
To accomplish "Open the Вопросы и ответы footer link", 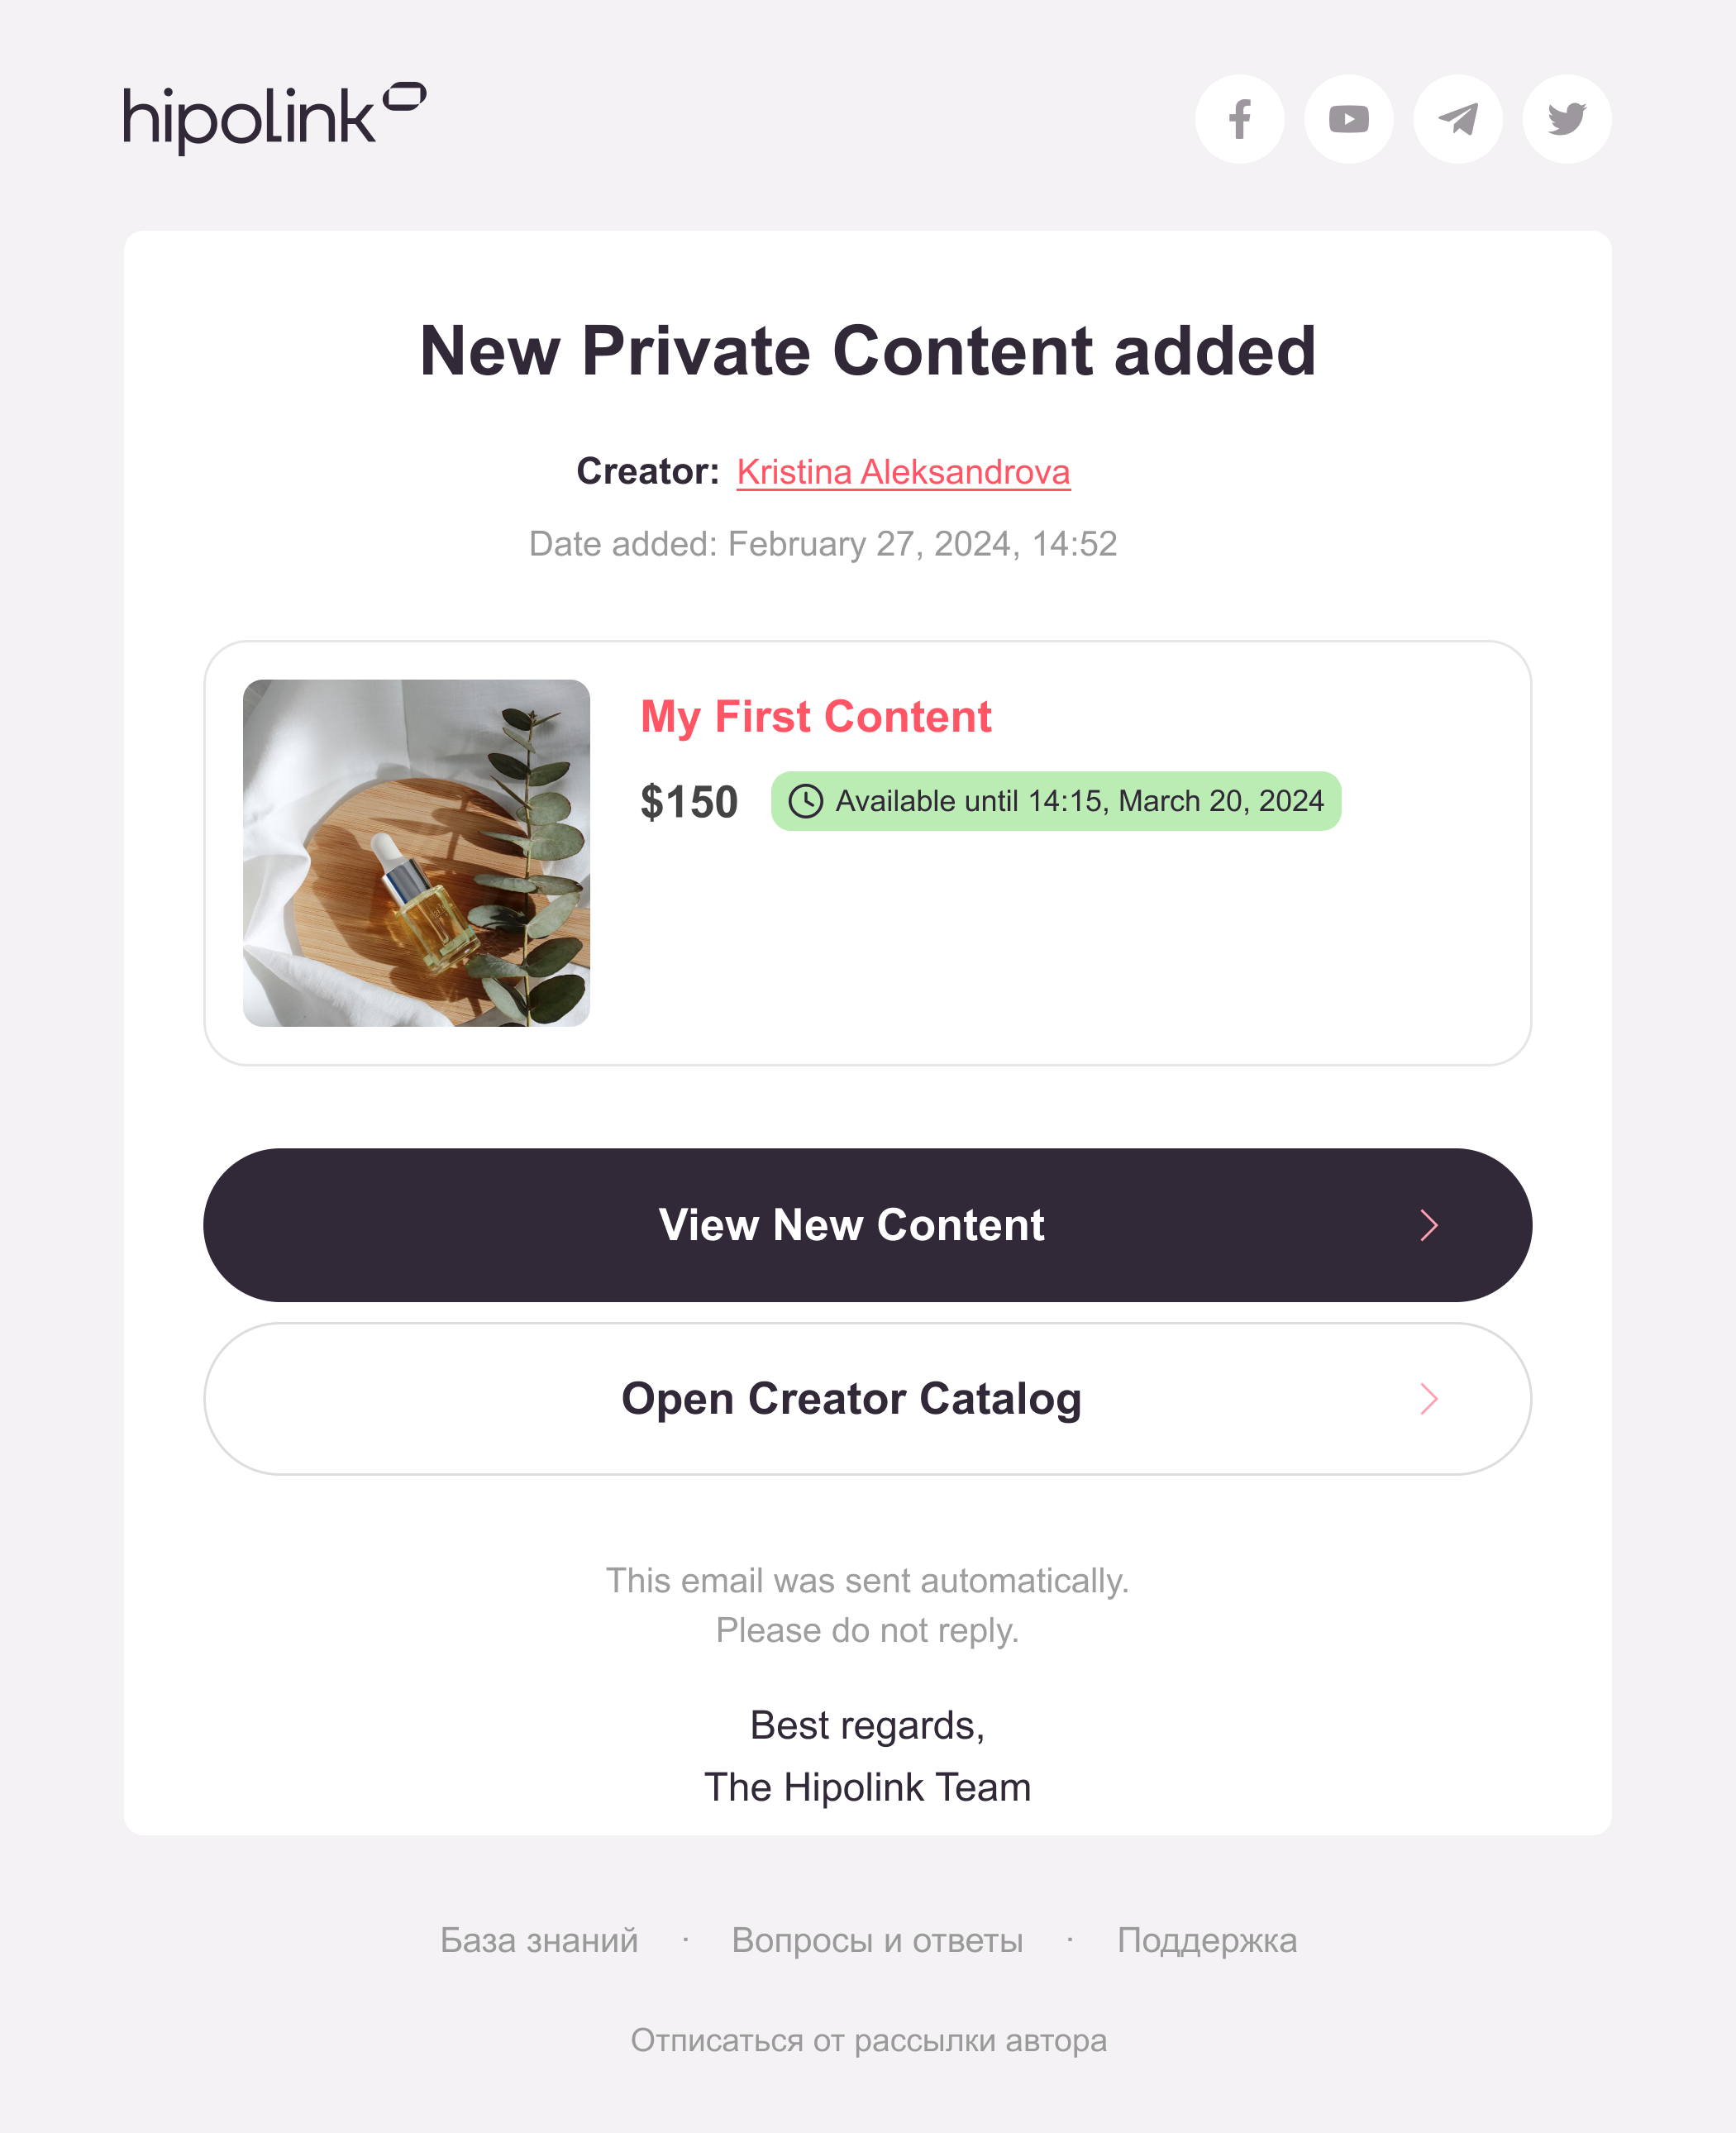I will [877, 1940].
